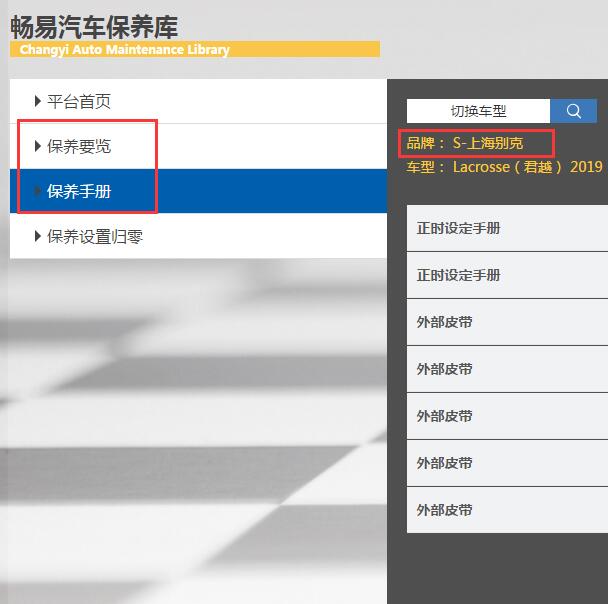Open the 保养要览 menu item
Image resolution: width=608 pixels, height=604 pixels.
198,146
